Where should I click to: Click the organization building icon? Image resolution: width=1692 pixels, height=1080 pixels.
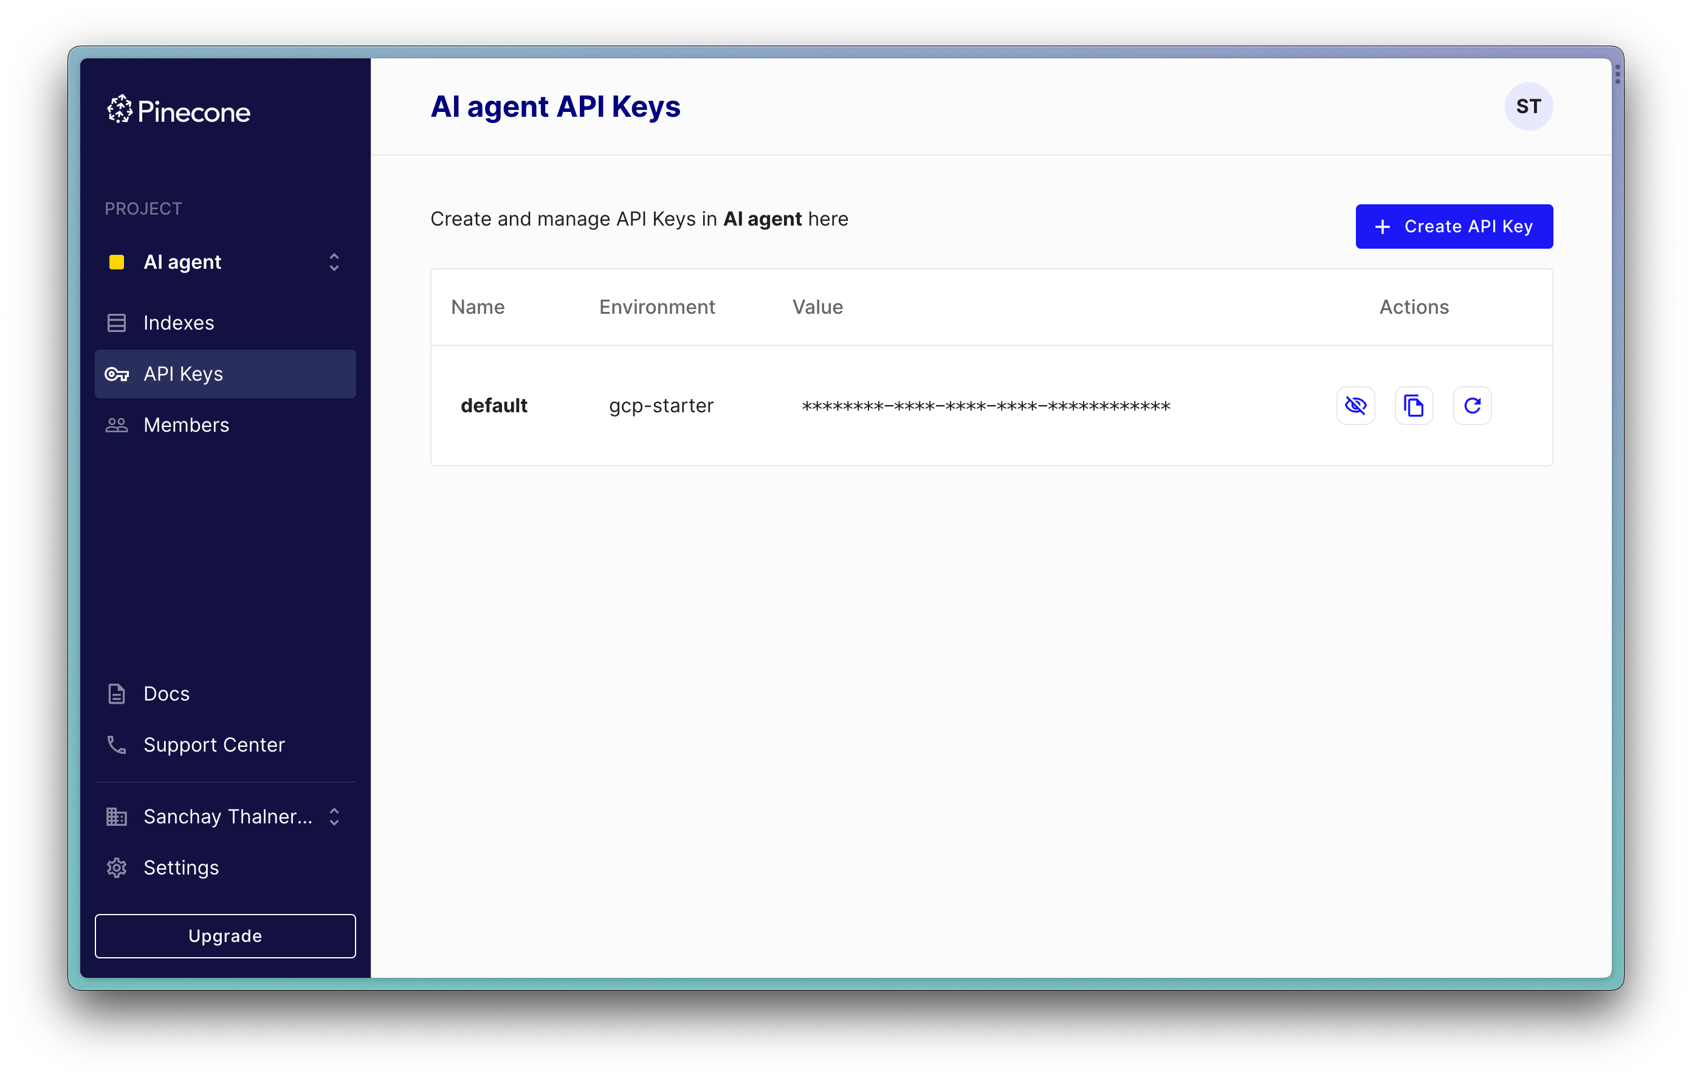(117, 817)
